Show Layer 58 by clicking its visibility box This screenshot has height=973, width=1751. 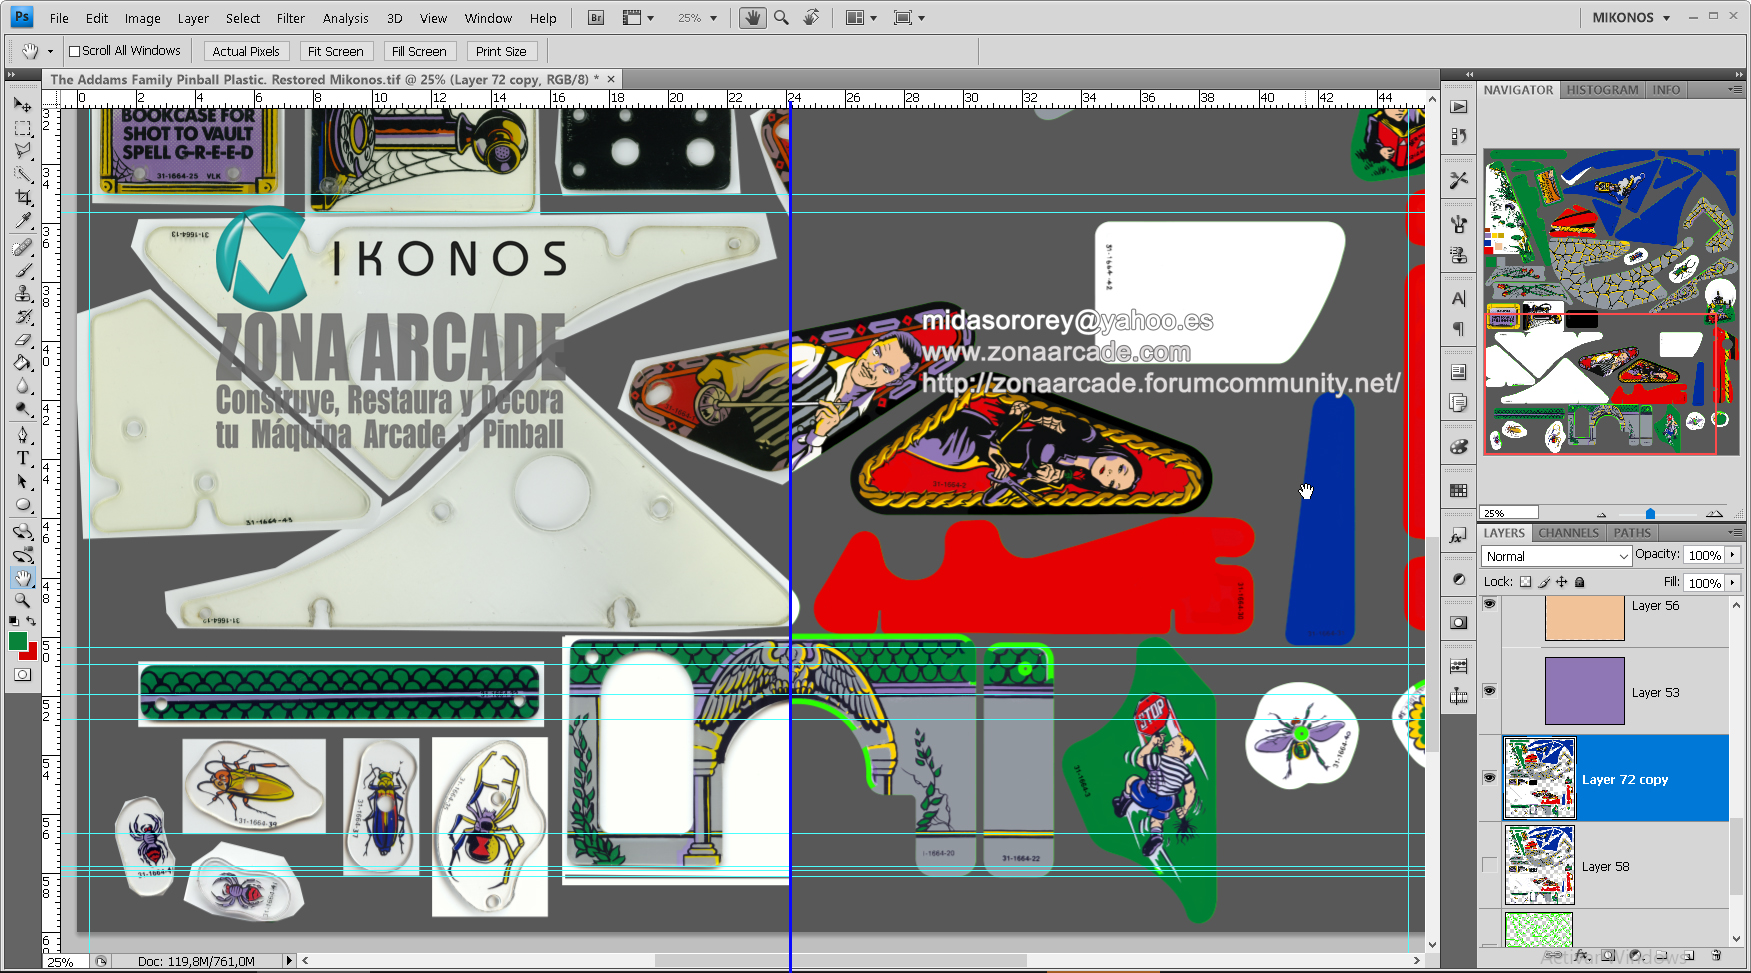coord(1489,865)
